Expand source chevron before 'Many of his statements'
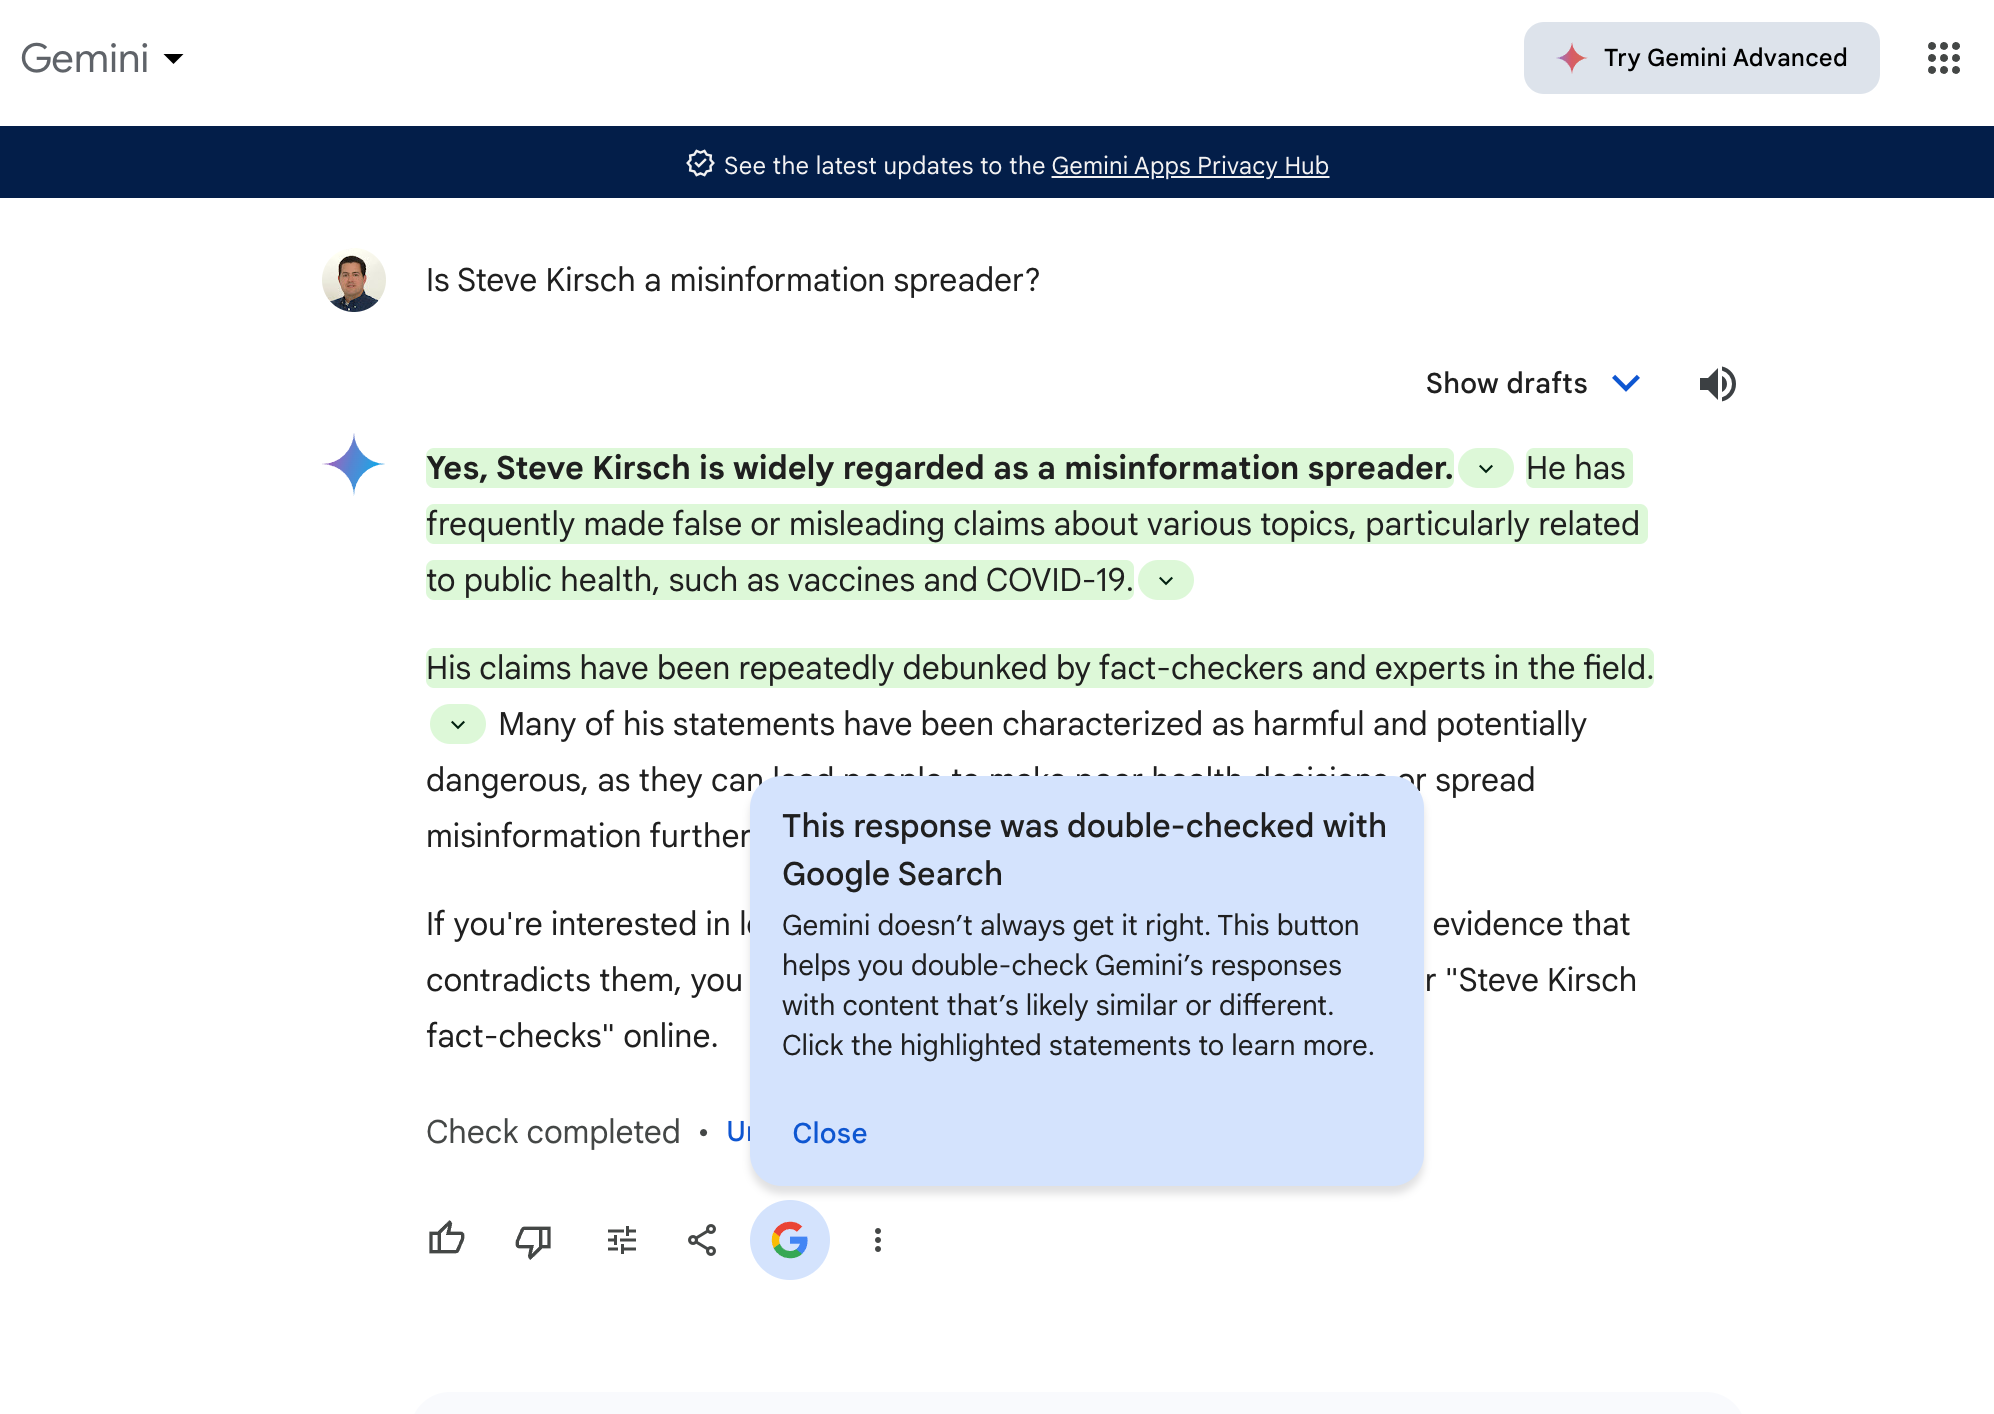1994x1414 pixels. (457, 724)
